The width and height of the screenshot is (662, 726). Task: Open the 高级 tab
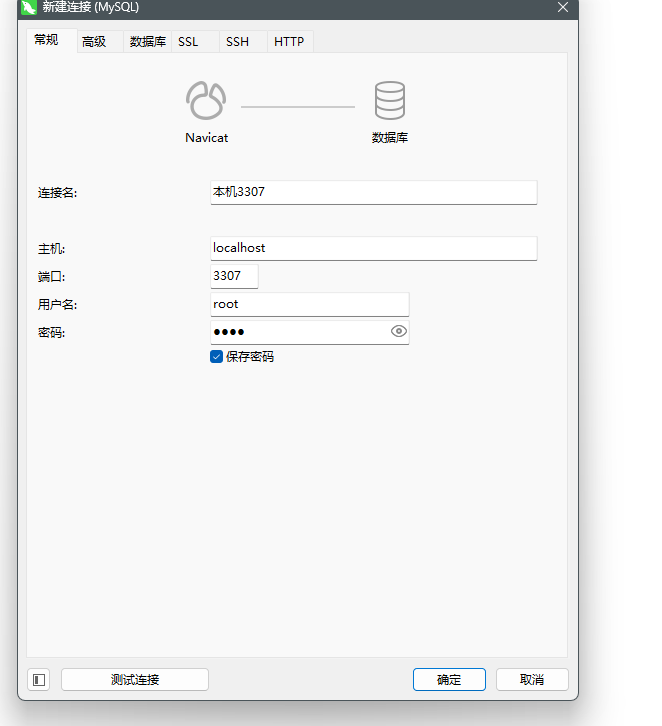94,42
